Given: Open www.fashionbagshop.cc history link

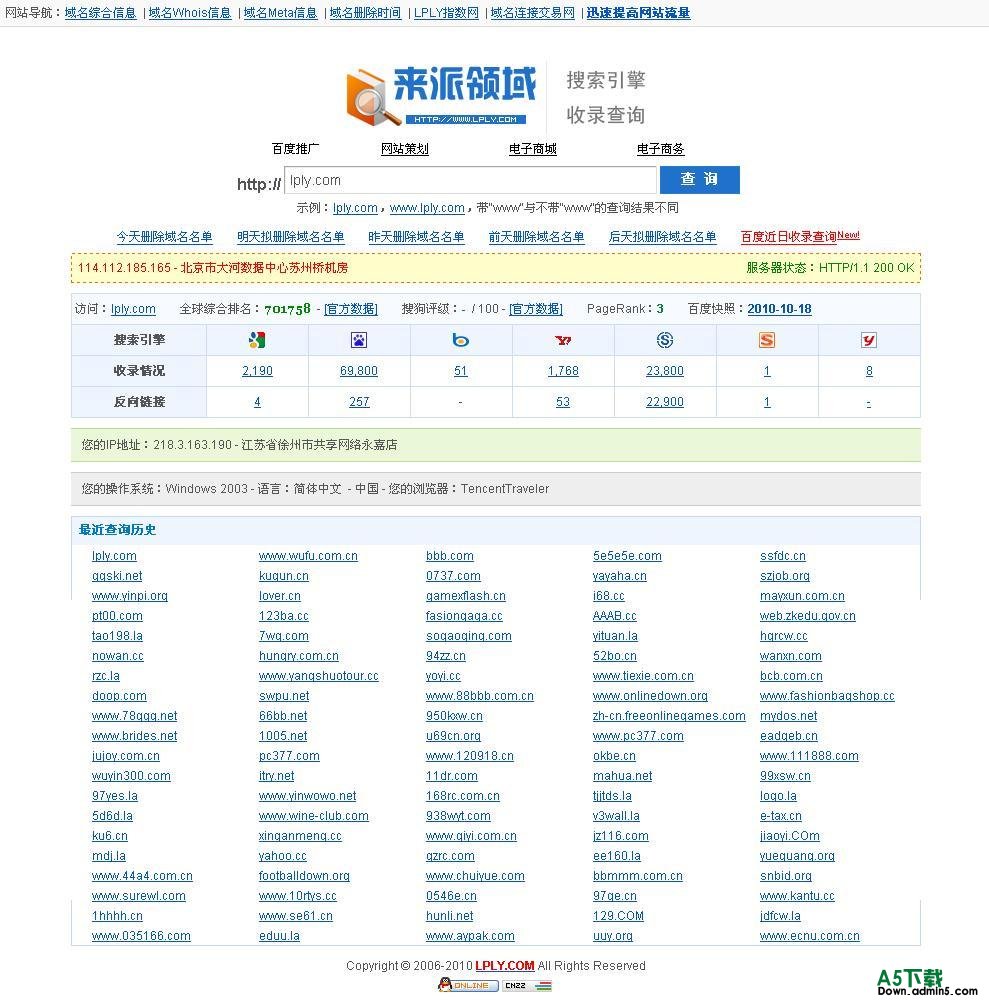Looking at the screenshot, I should [827, 696].
